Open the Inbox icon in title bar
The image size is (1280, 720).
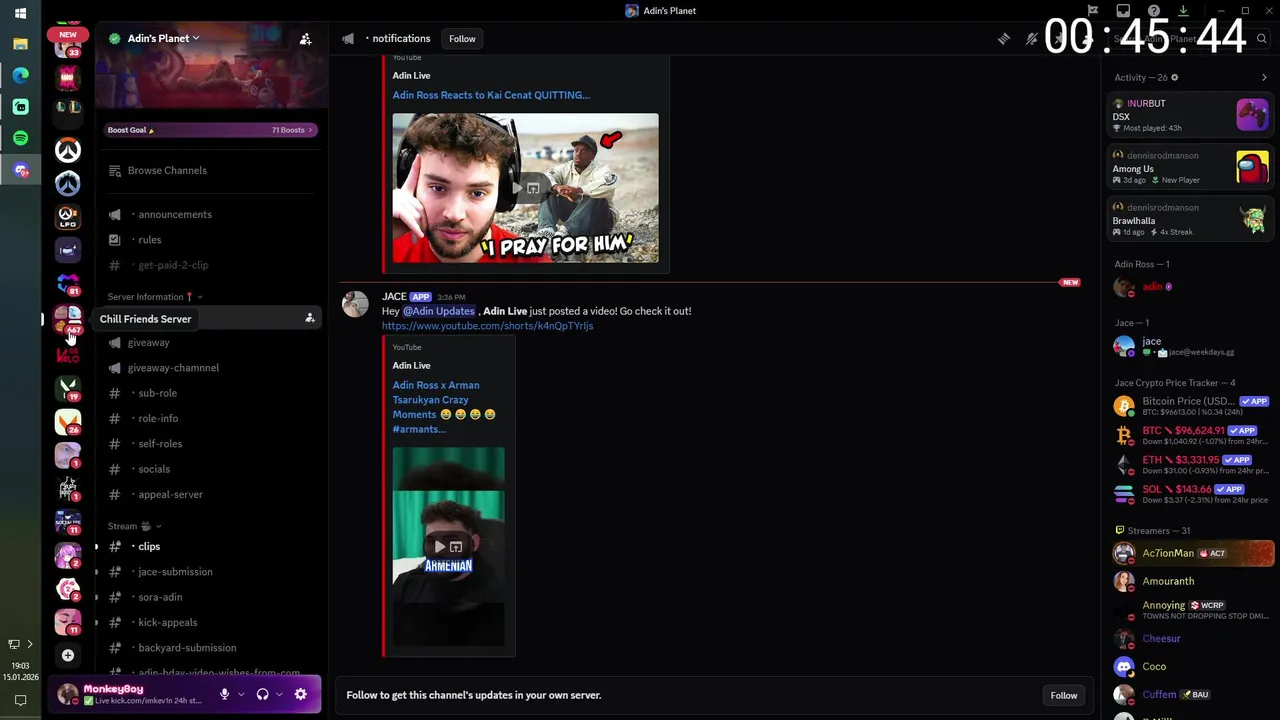pyautogui.click(x=1123, y=11)
